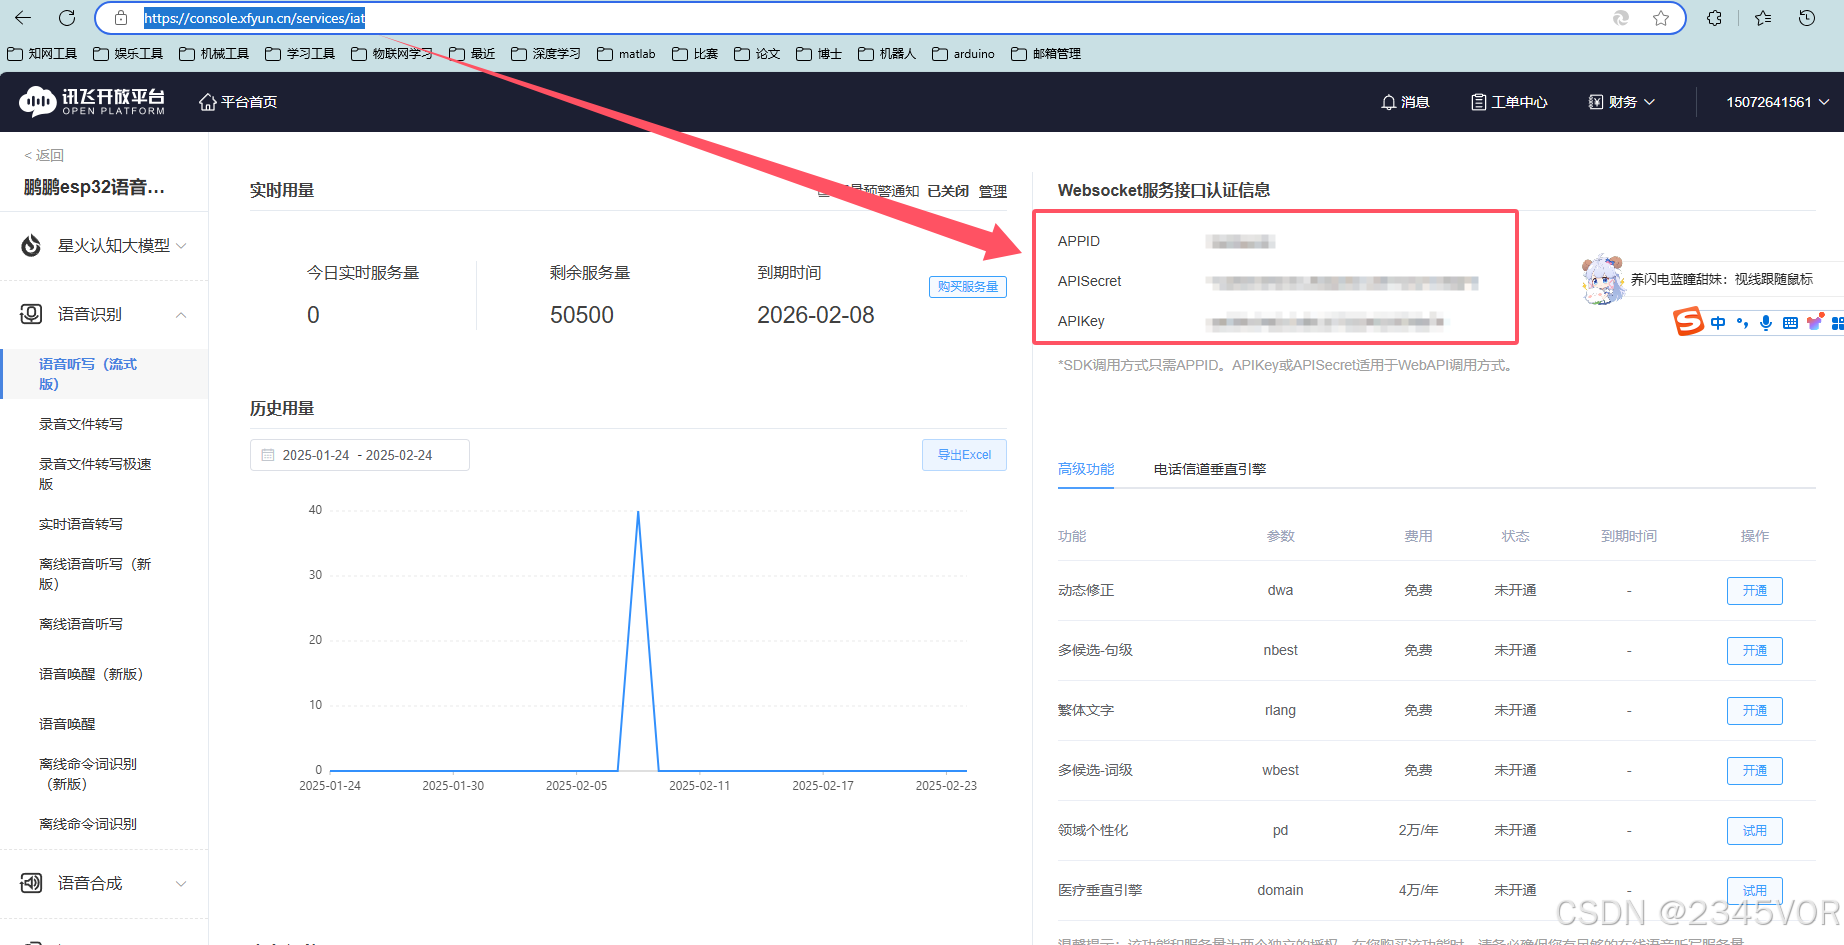Select 离线语音听写（新版） in sidebar
The height and width of the screenshot is (945, 1844).
[x=95, y=574]
